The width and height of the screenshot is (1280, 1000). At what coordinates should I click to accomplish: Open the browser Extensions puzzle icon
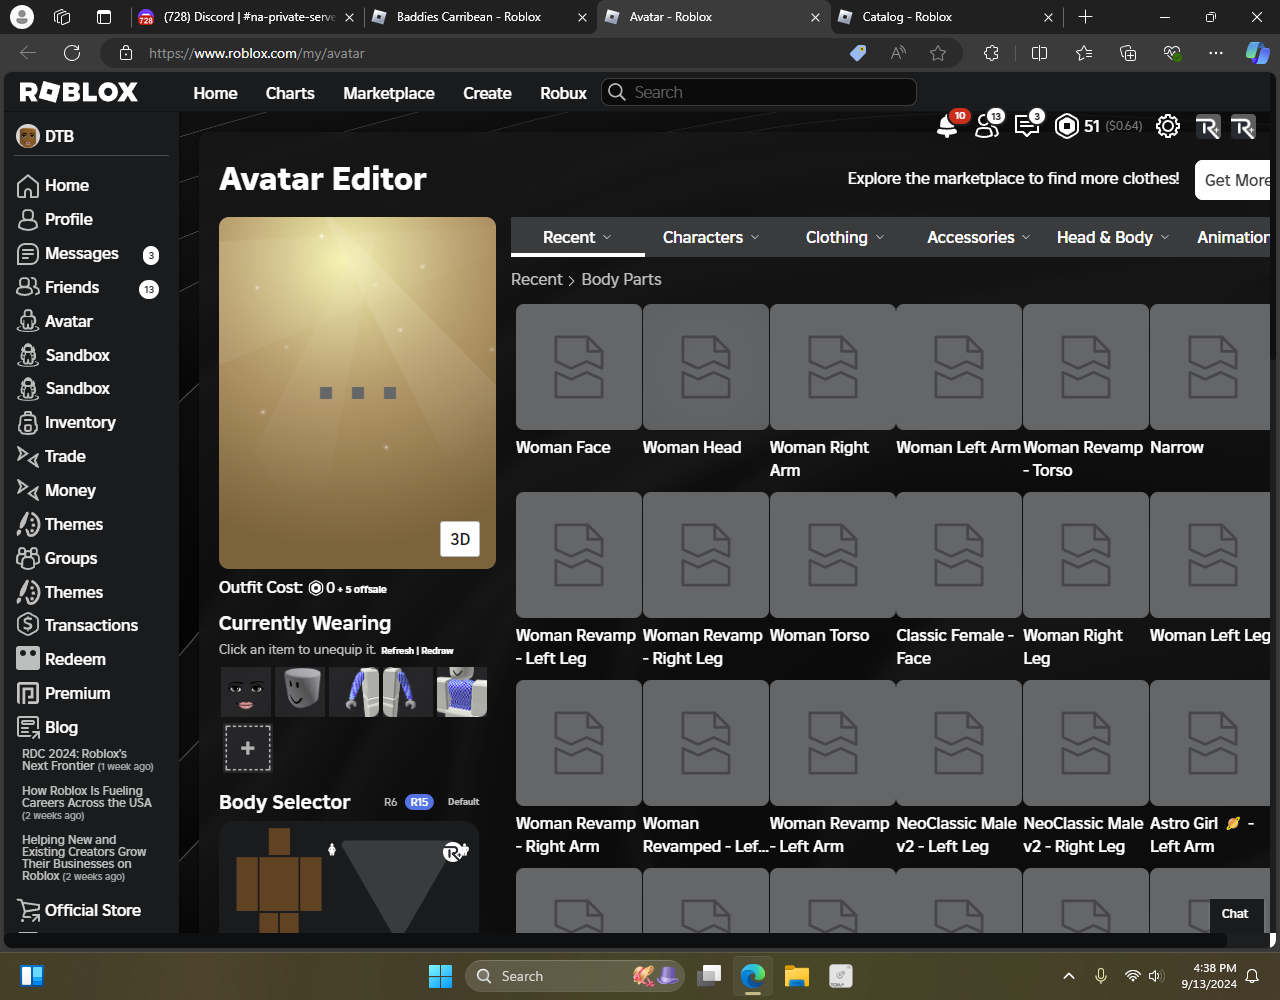[991, 53]
